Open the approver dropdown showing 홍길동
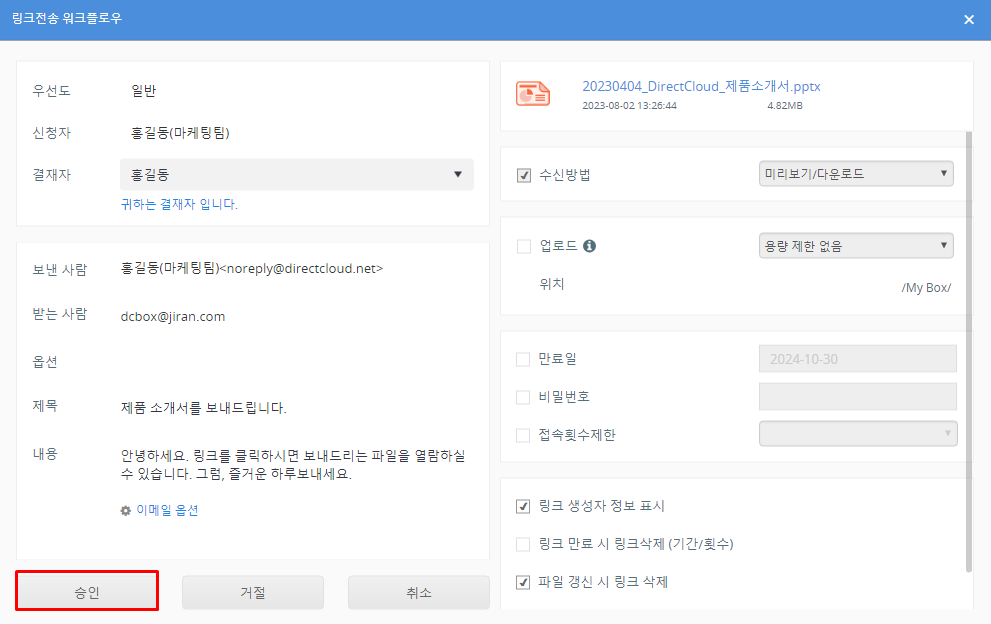Viewport: 991px width, 624px height. click(296, 174)
